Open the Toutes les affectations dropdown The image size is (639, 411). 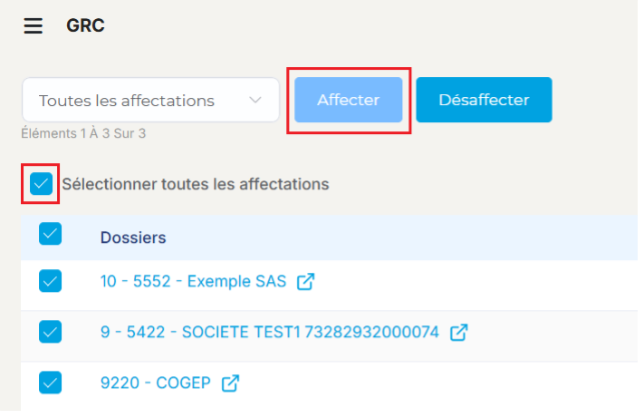[x=151, y=100]
